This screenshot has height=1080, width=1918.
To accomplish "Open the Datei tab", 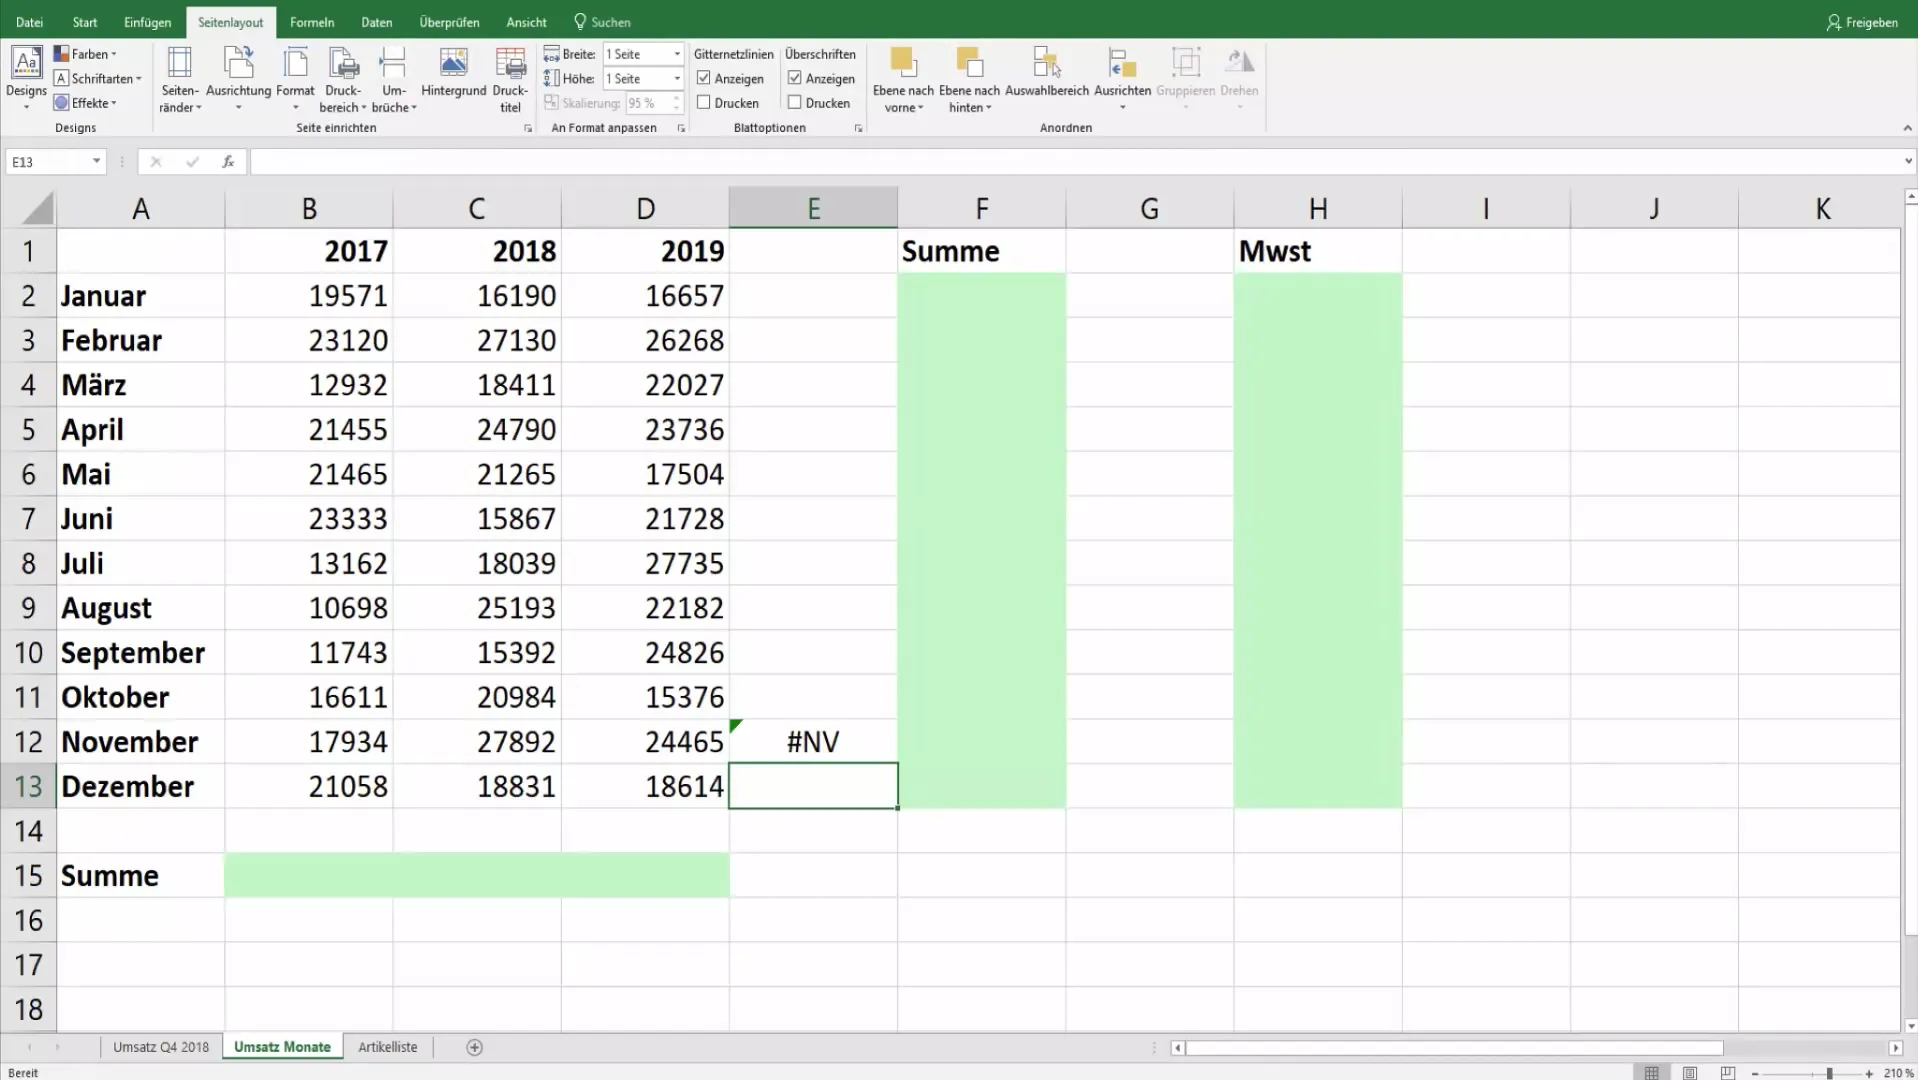I will 29,22.
